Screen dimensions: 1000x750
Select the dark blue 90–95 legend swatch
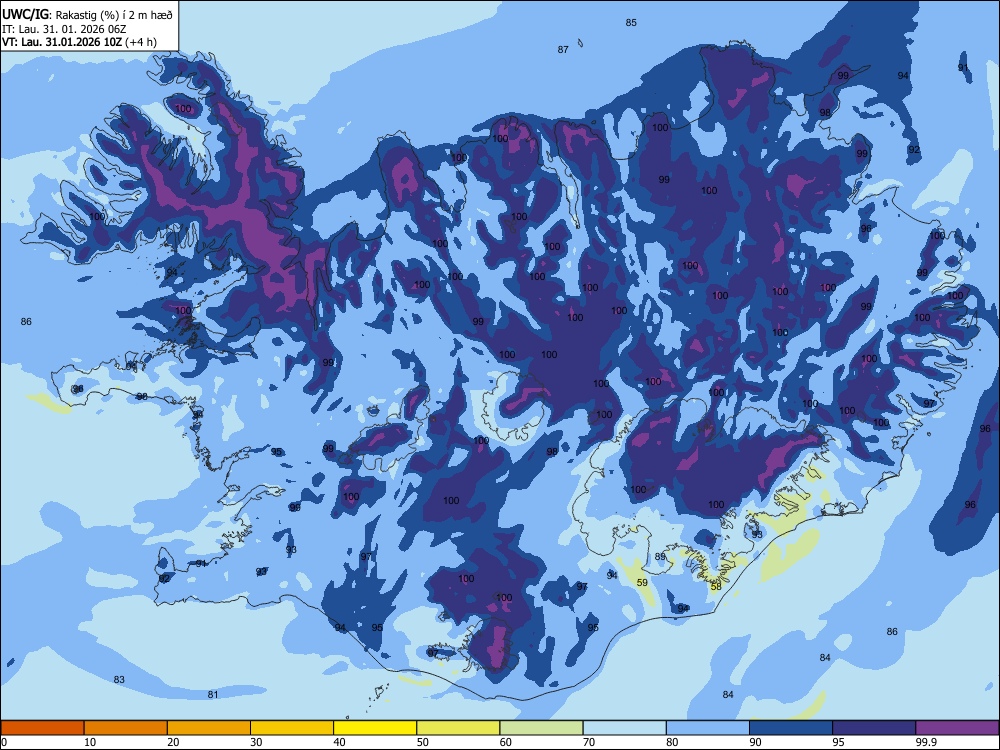pos(791,728)
